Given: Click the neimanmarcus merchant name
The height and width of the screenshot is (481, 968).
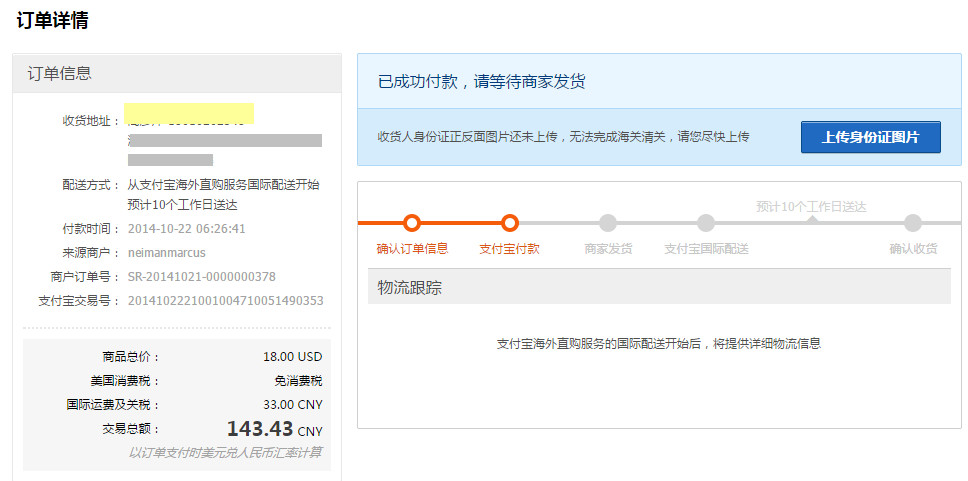Looking at the screenshot, I should [166, 252].
